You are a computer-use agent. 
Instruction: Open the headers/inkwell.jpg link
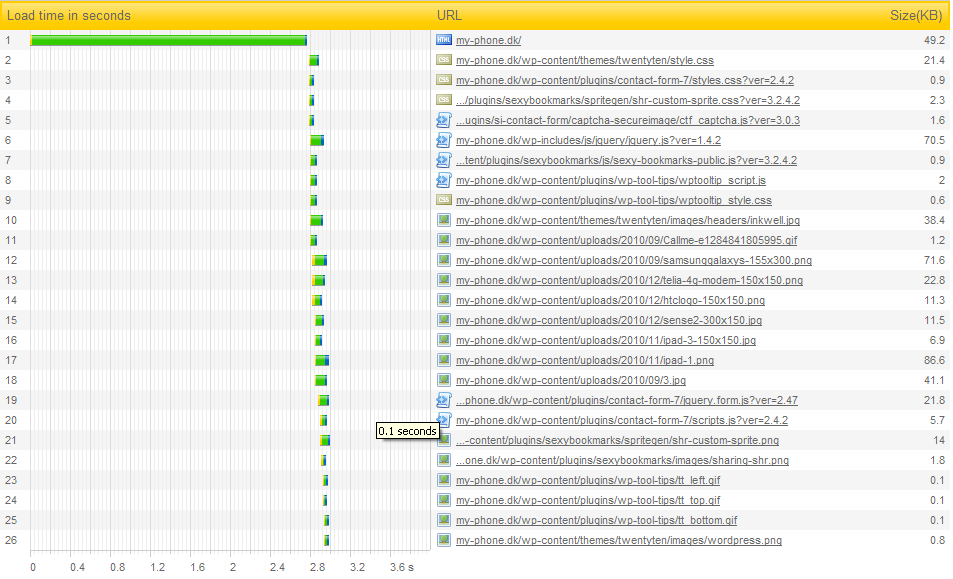click(628, 221)
